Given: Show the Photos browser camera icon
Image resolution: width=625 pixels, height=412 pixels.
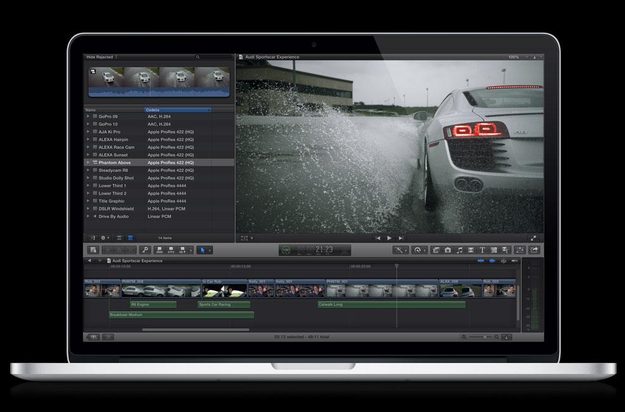Looking at the screenshot, I should click(x=448, y=250).
